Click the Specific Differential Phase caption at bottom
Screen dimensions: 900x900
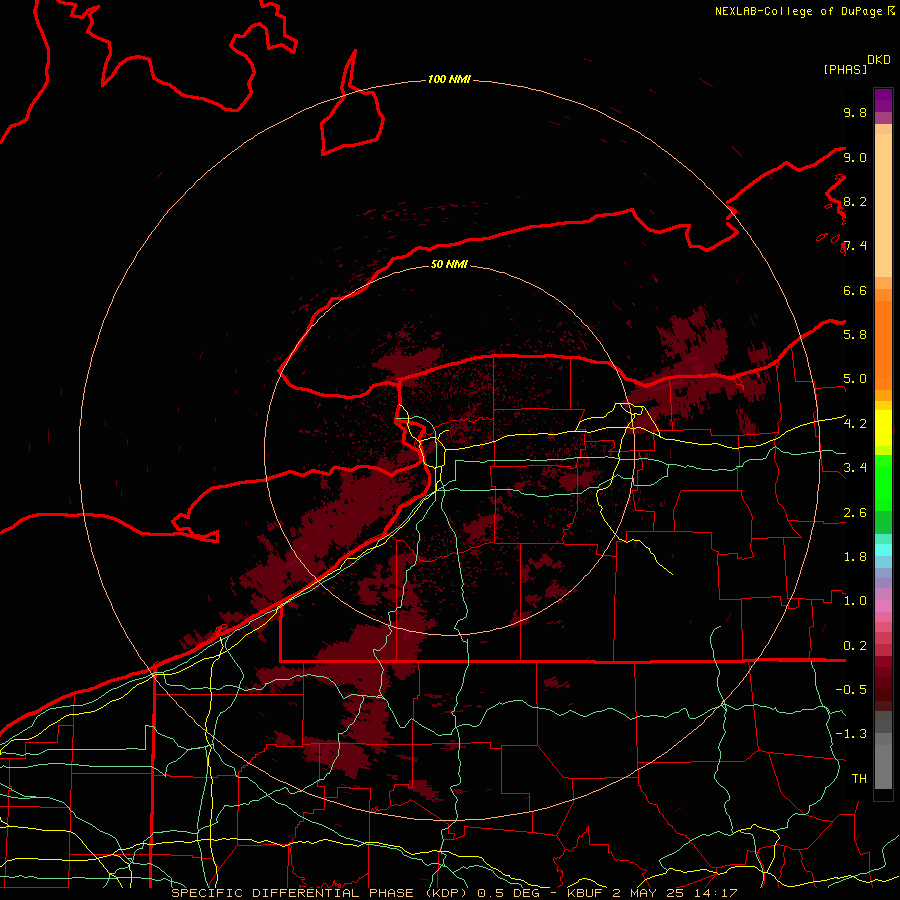click(x=454, y=893)
